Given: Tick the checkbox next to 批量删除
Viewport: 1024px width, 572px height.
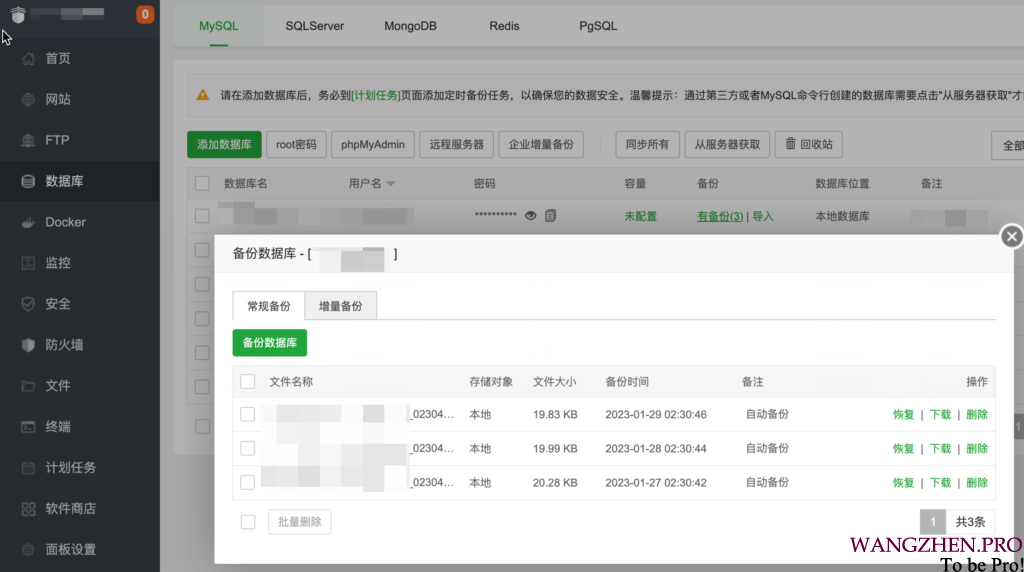Looking at the screenshot, I should (248, 522).
